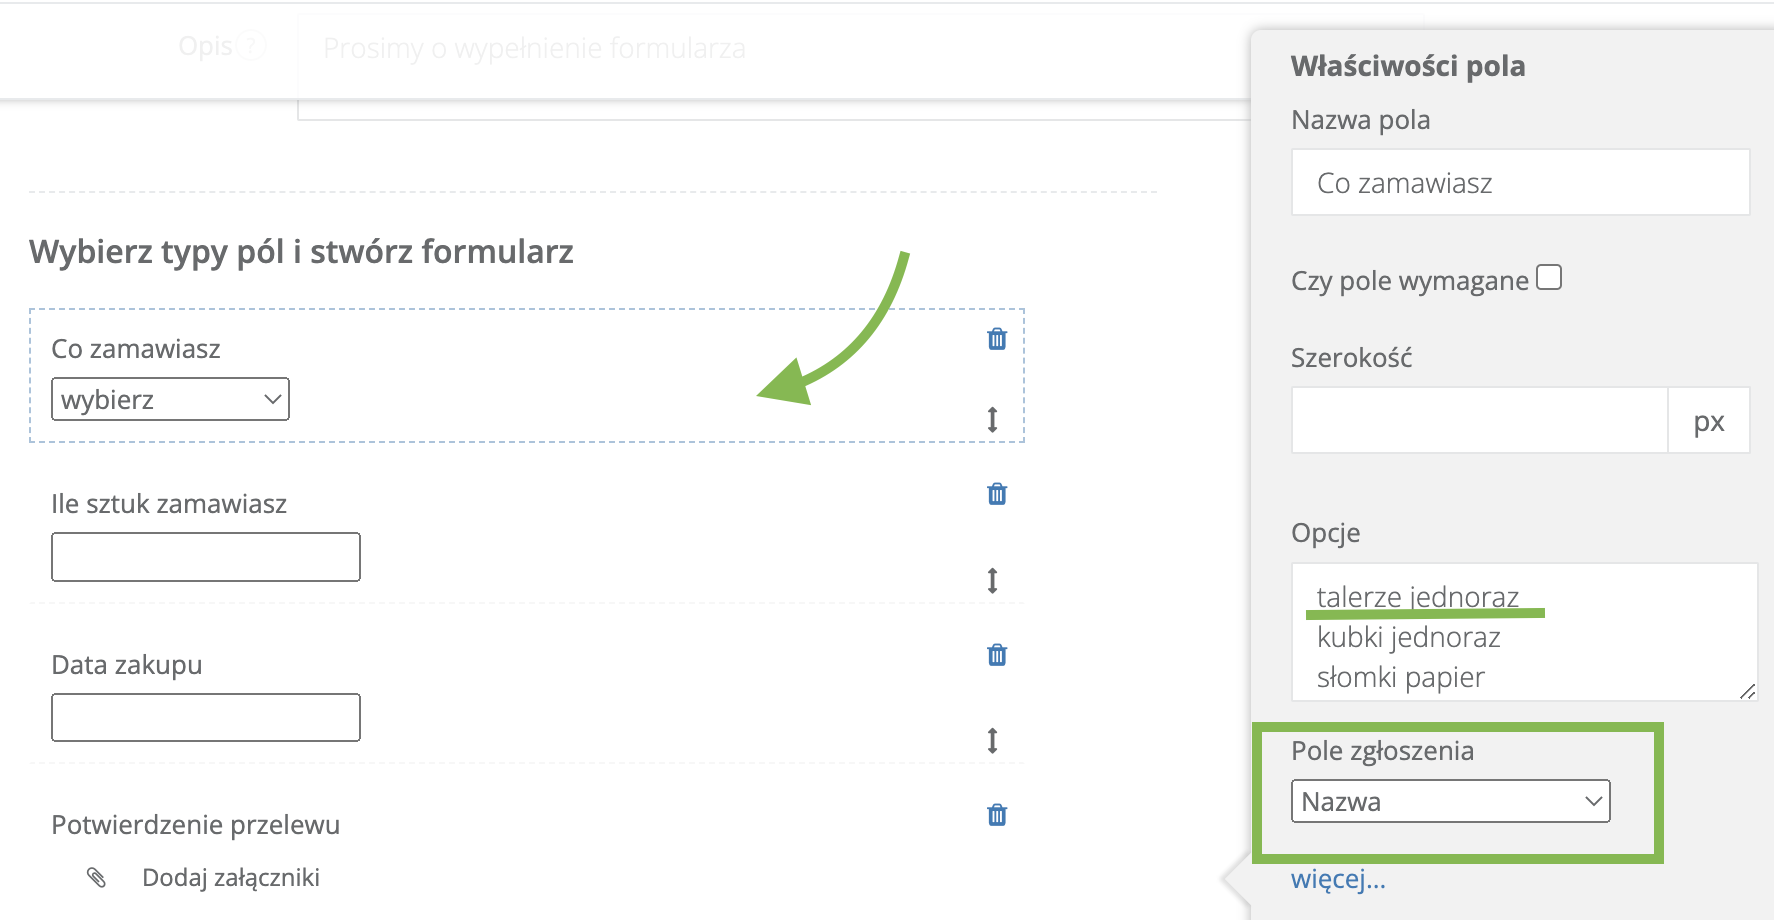Remove the 'Data zakupu' field via trash icon

997,655
